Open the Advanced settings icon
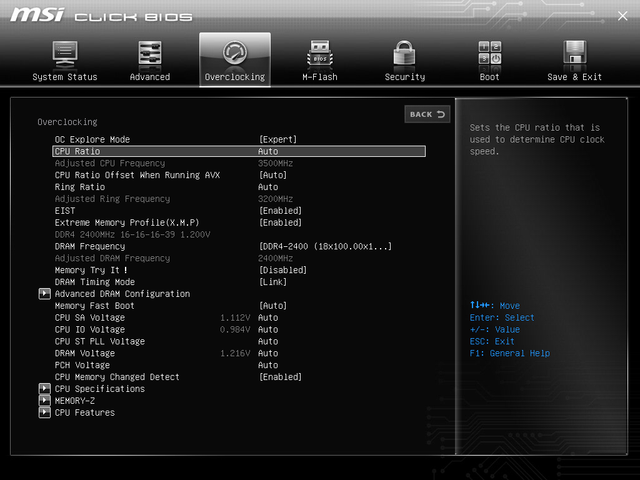The image size is (640, 480). pyautogui.click(x=149, y=53)
